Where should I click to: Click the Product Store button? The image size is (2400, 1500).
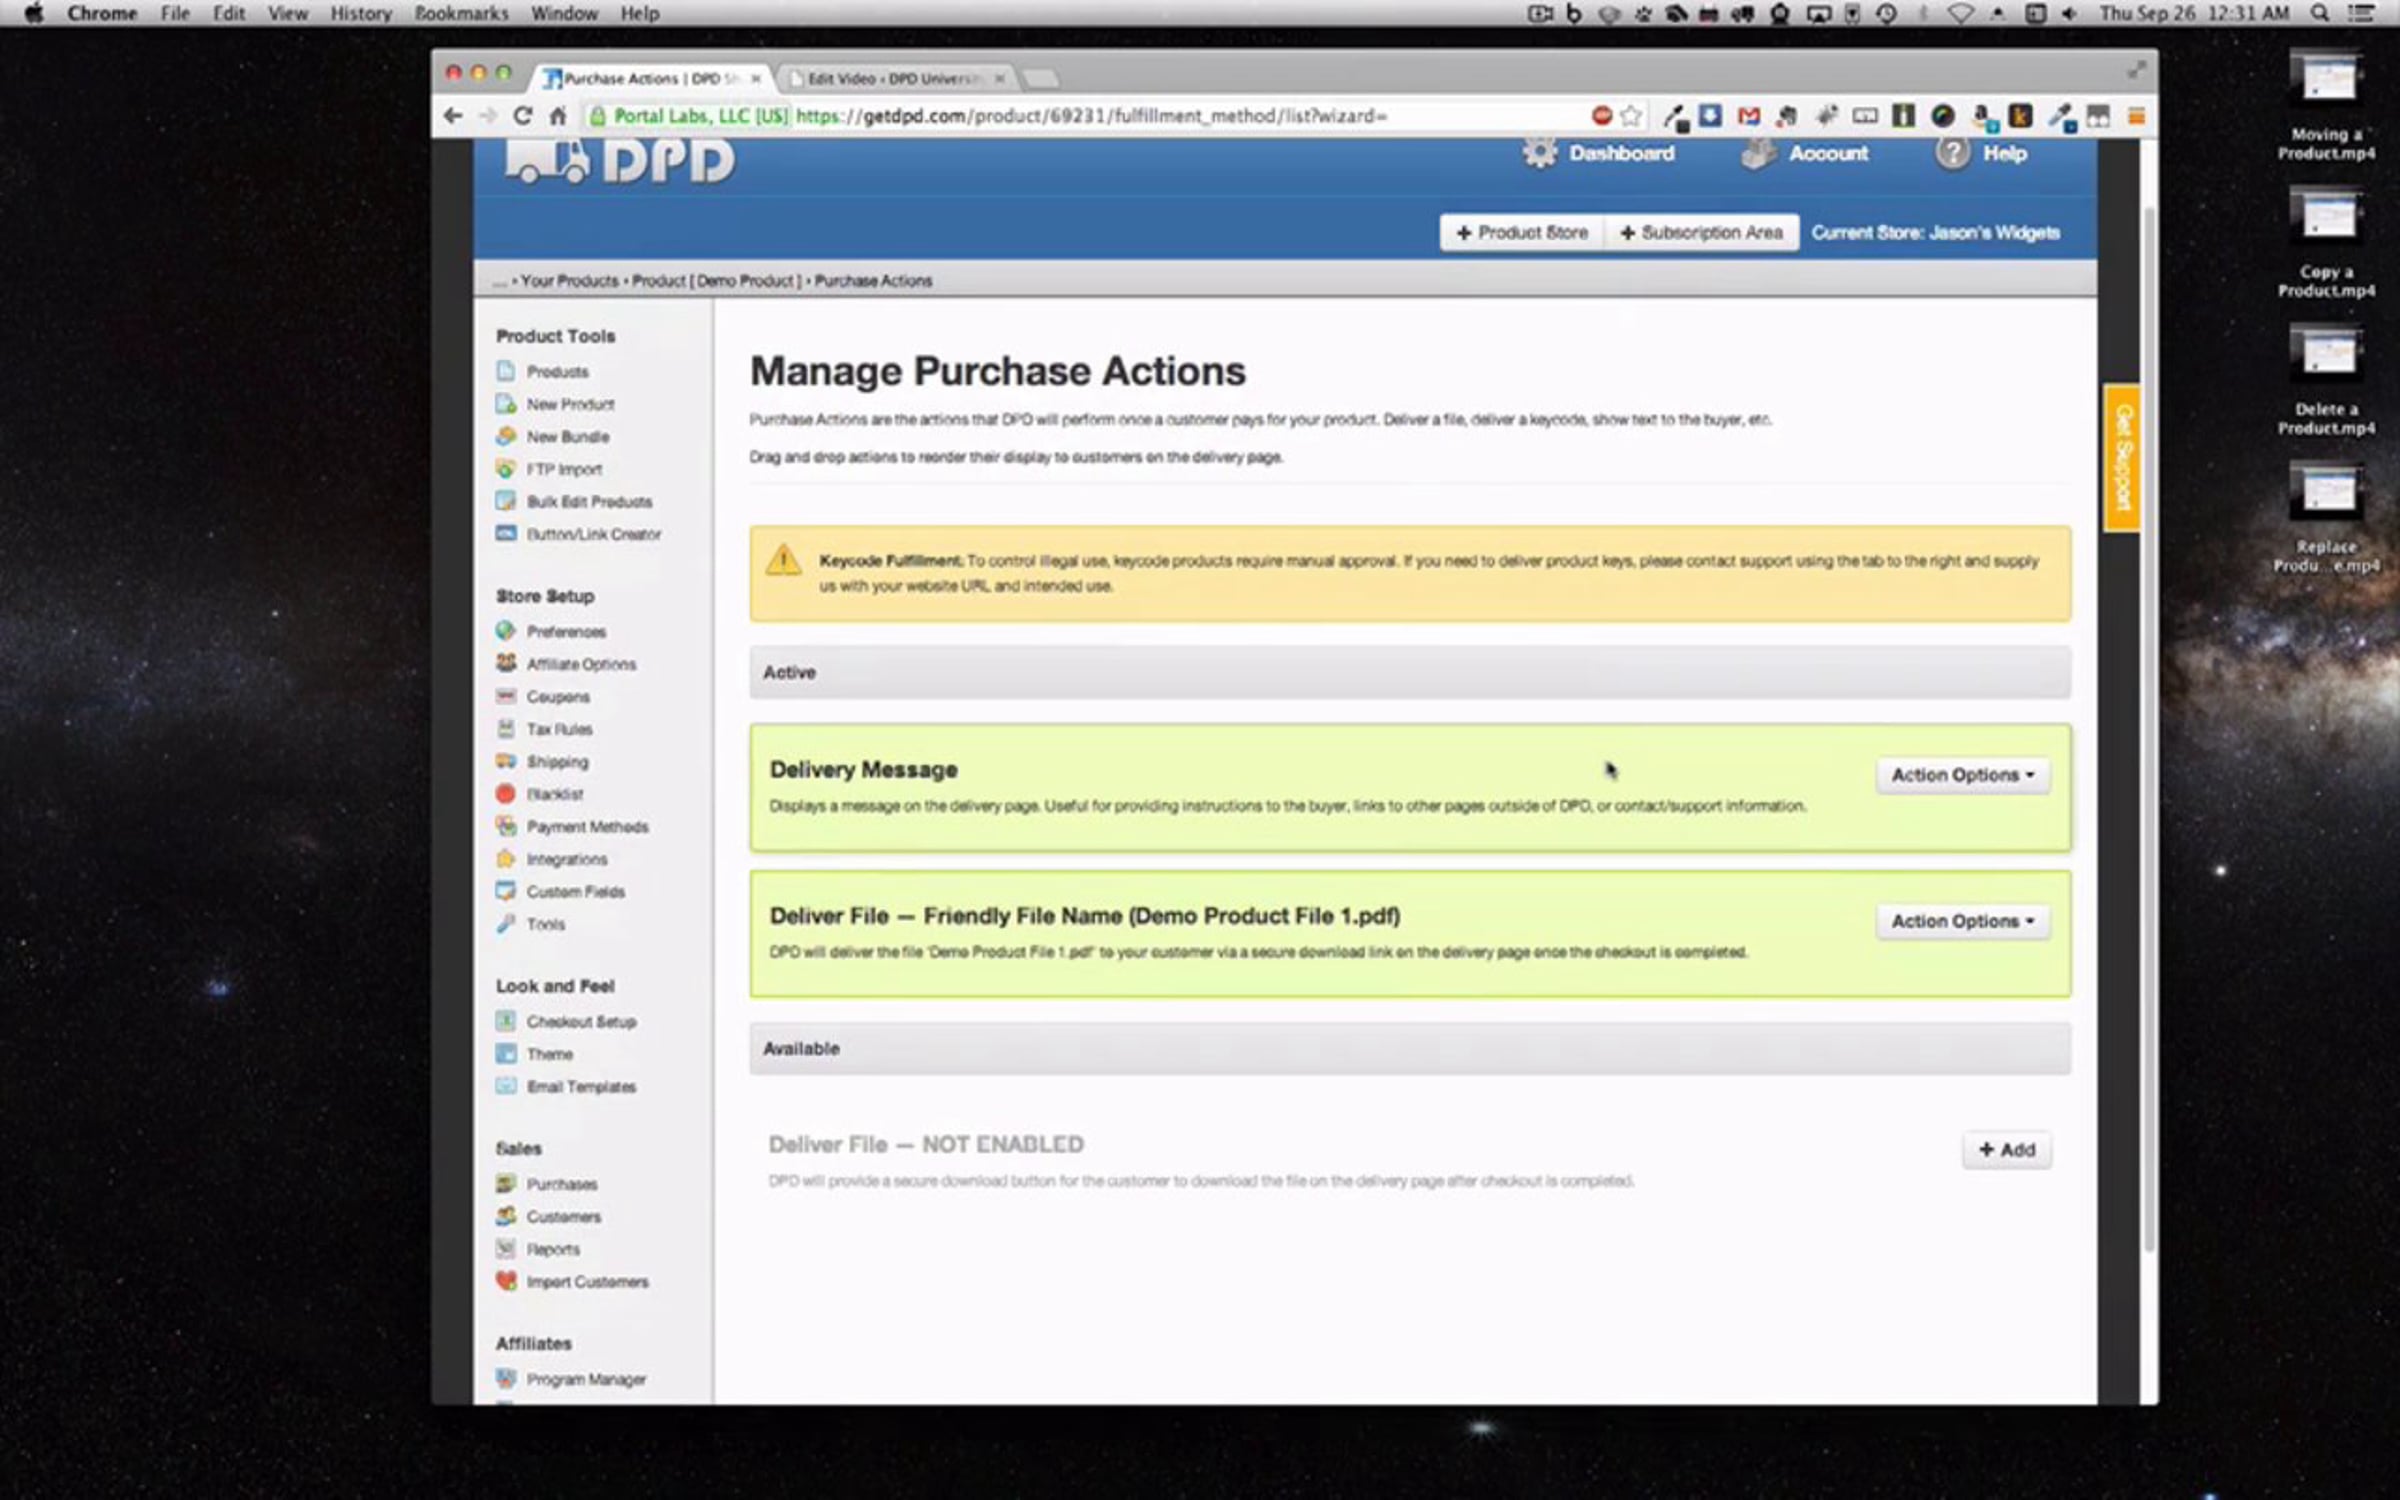click(1522, 233)
